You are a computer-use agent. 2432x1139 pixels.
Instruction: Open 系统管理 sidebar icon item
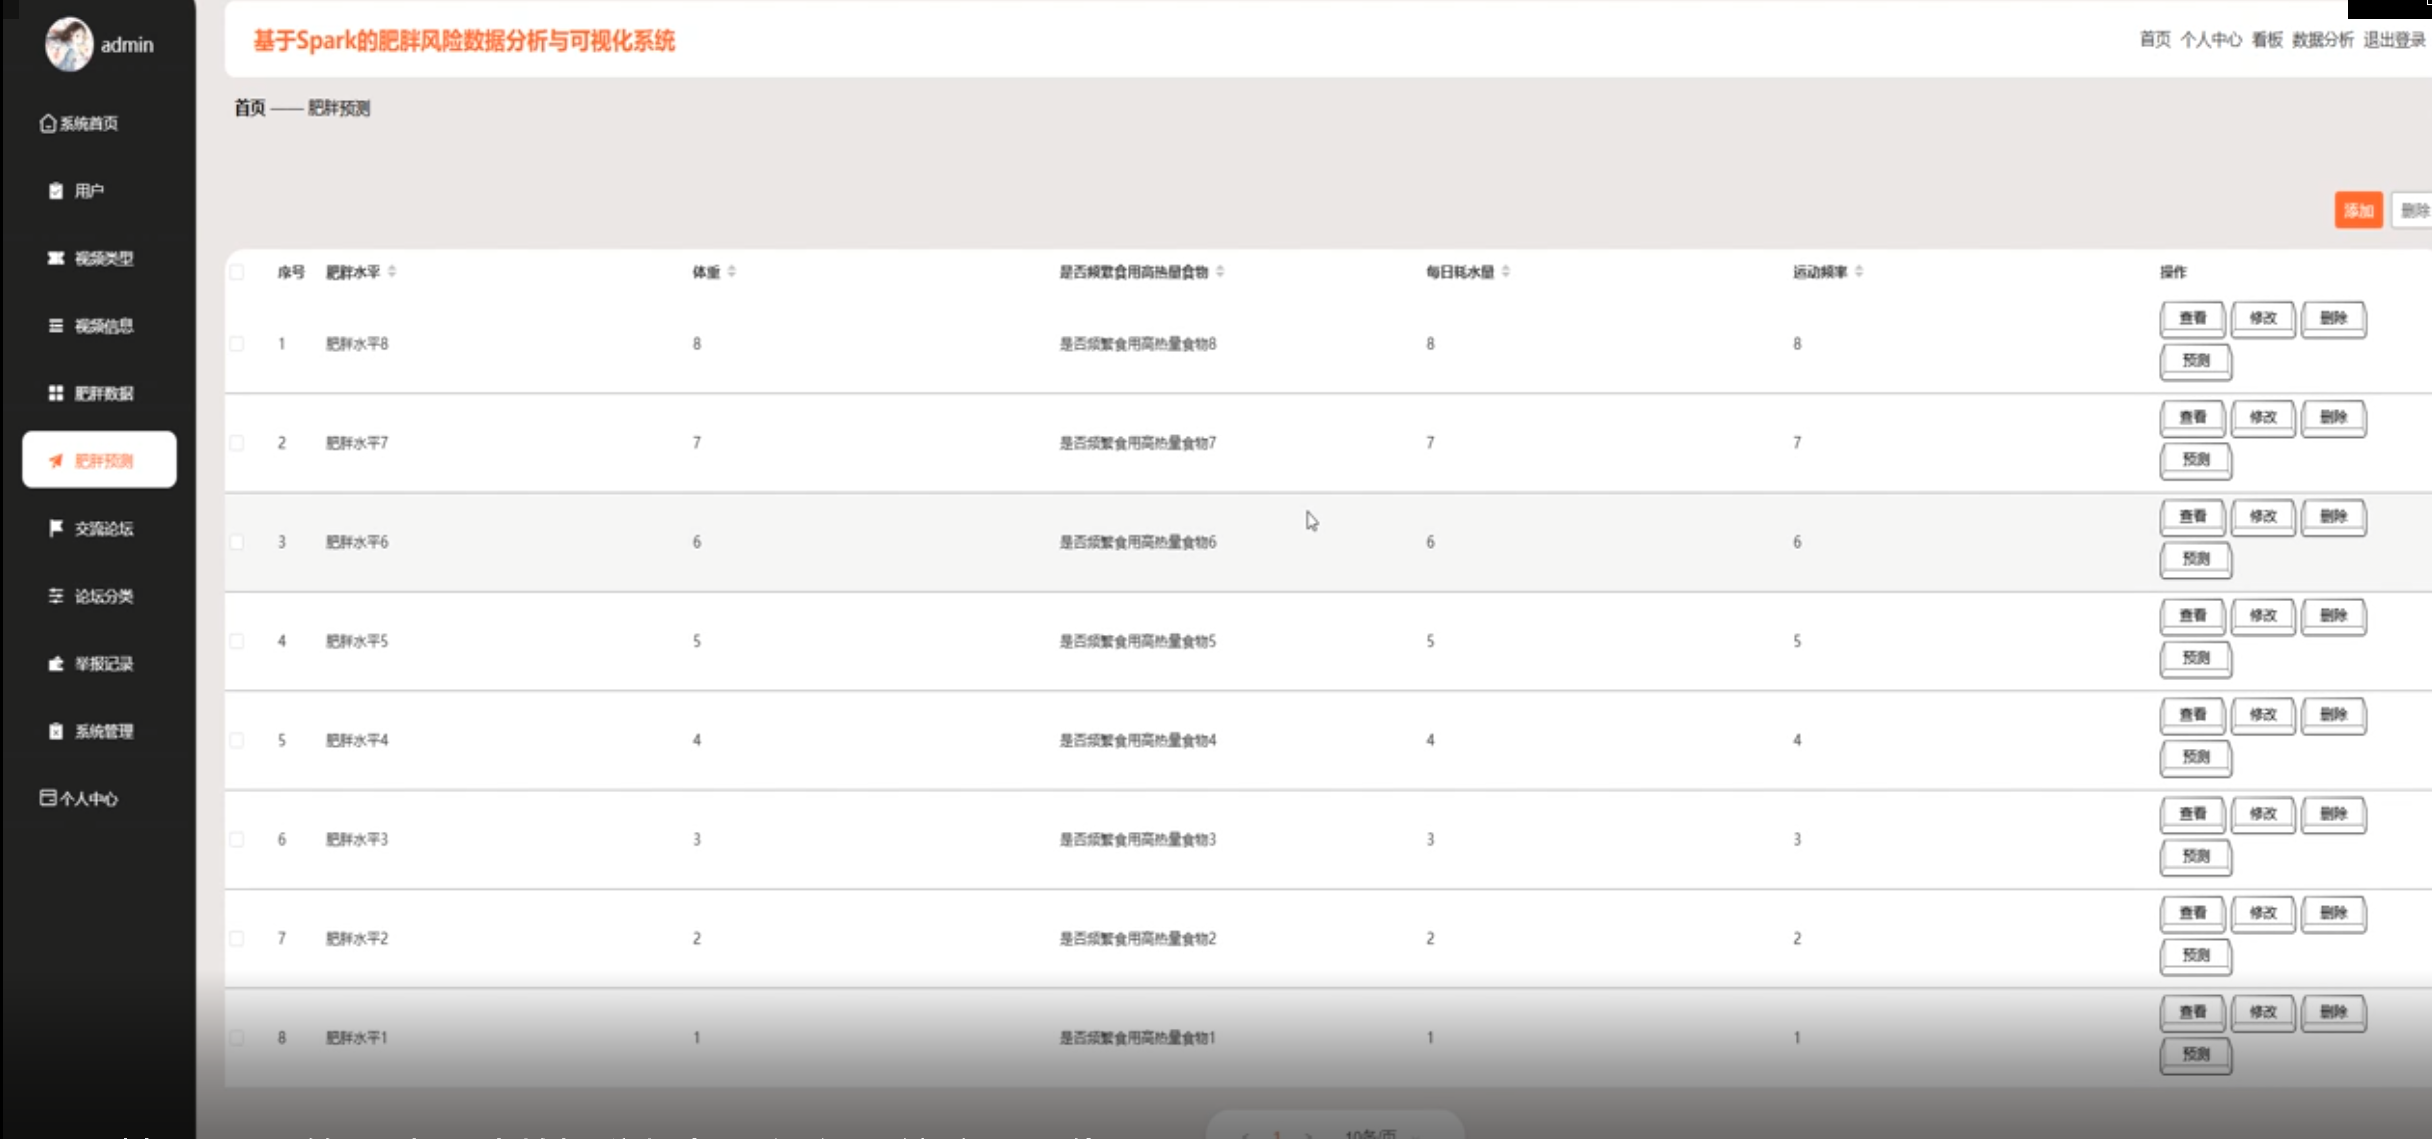click(56, 731)
